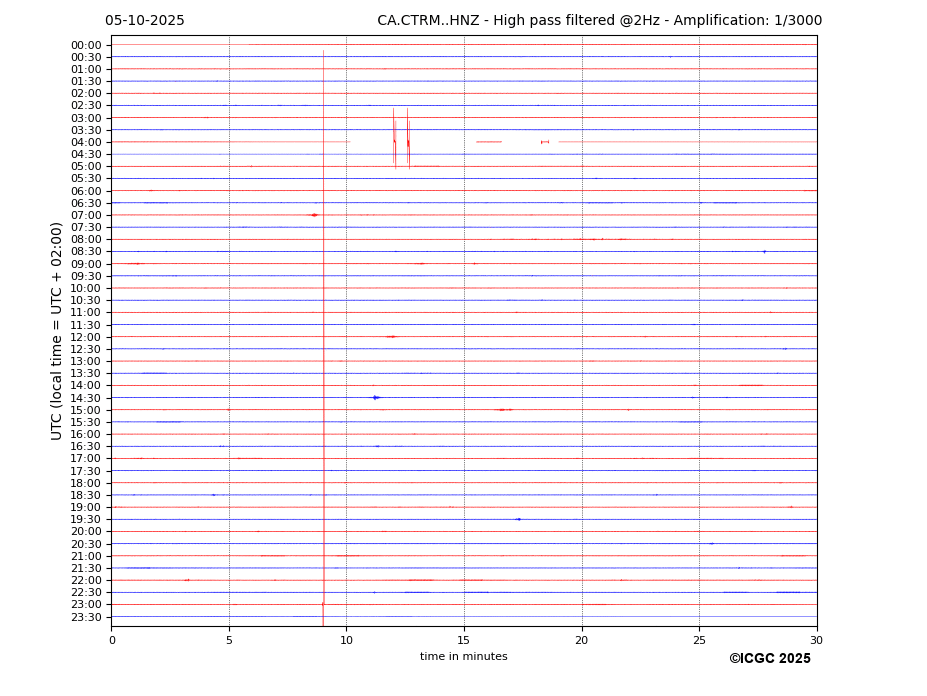The height and width of the screenshot is (696, 927).
Task: Click the large seismic spike on the 04:00 trace
Action: 394,140
